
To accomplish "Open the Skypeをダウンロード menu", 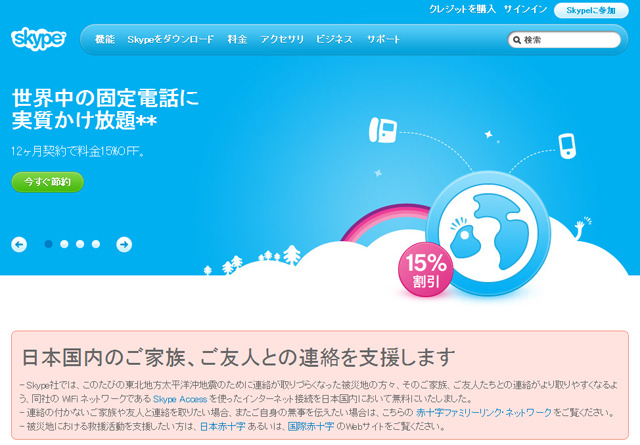I will point(171,39).
